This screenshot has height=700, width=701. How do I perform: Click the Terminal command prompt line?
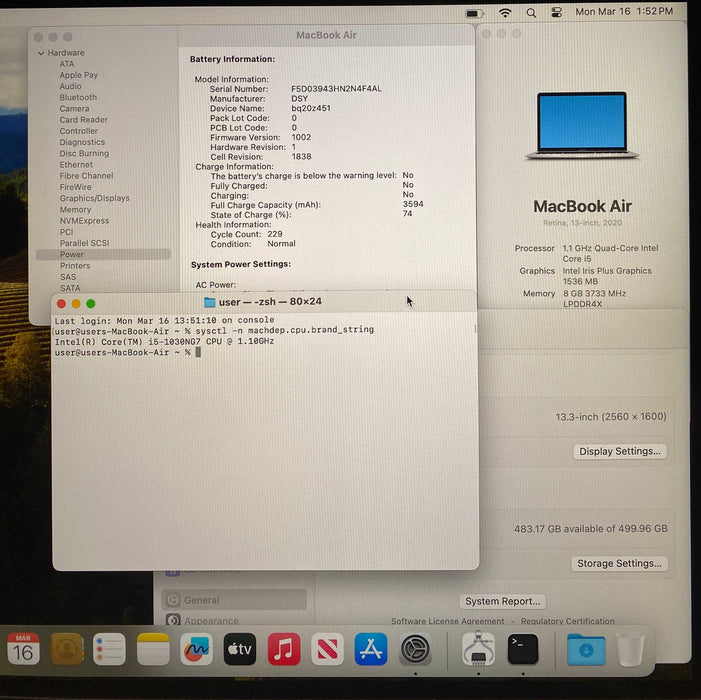127,353
